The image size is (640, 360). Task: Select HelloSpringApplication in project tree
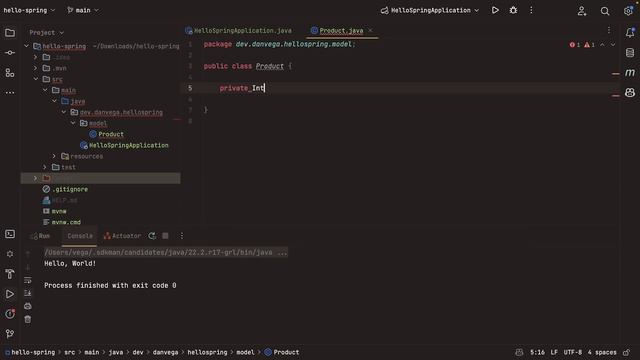(129, 145)
